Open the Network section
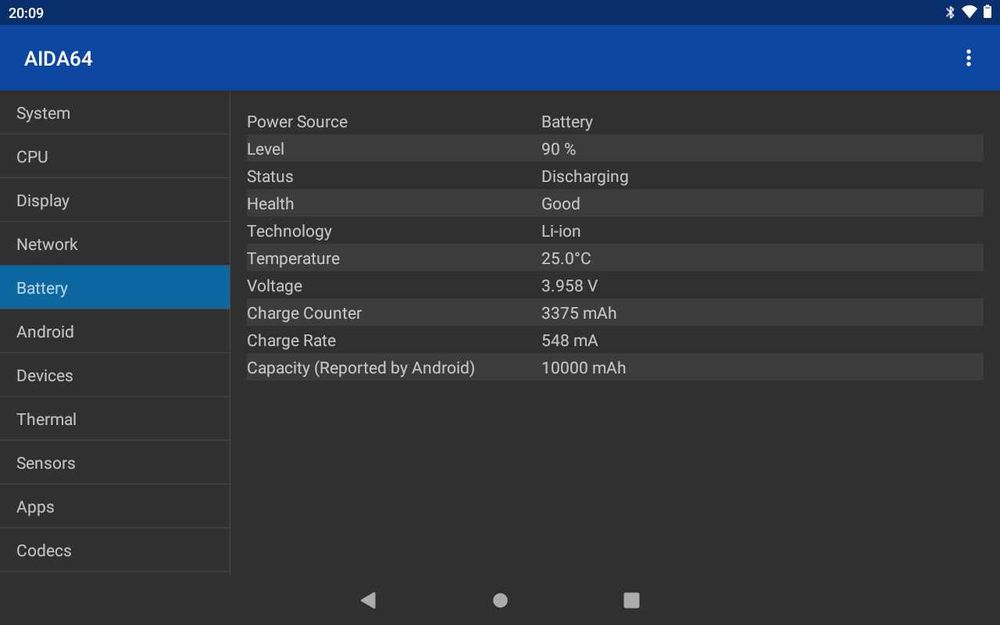Screen dimensions: 1000x625 [115, 244]
